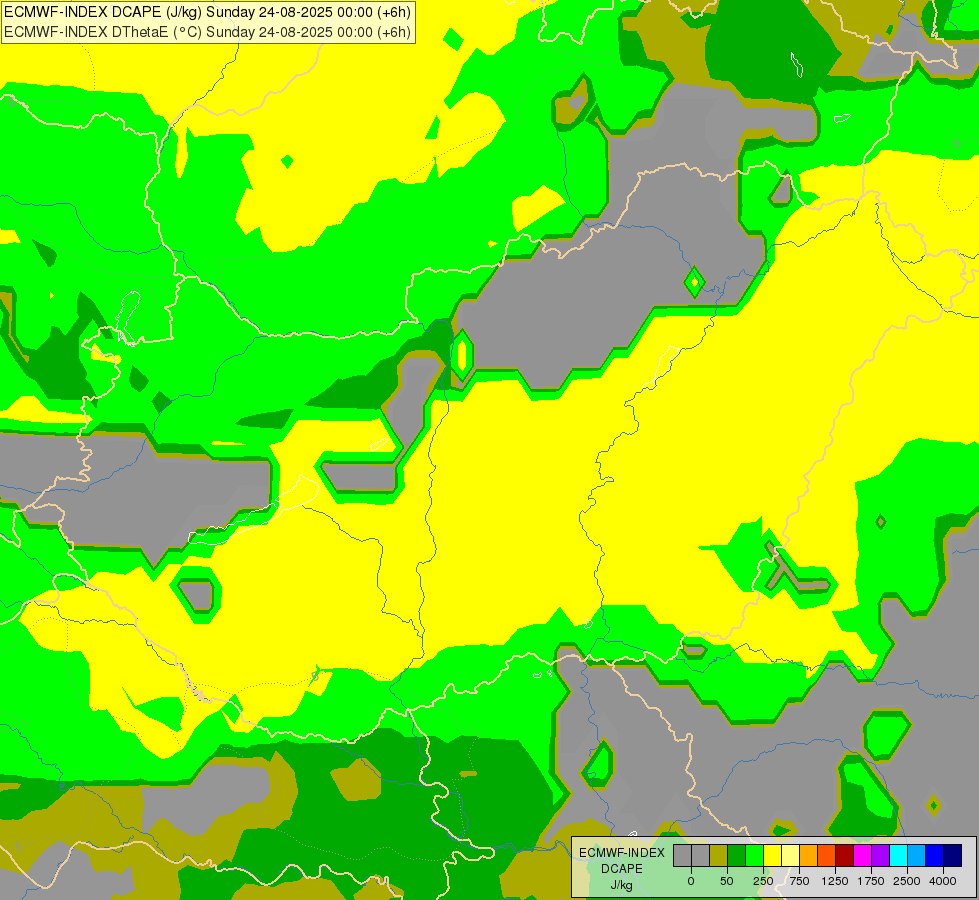Click the sky blue legend swatch
Viewport: 979px width, 900px height.
(x=917, y=856)
